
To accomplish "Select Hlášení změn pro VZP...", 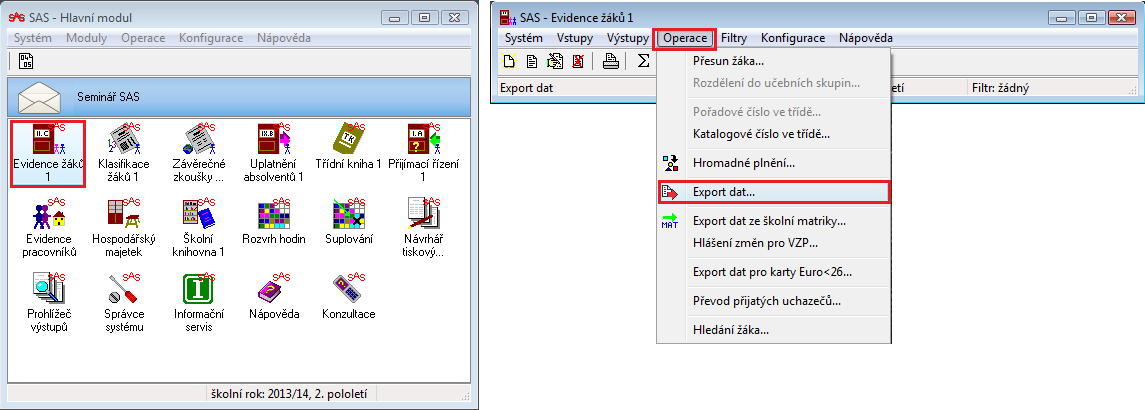I will 774,243.
